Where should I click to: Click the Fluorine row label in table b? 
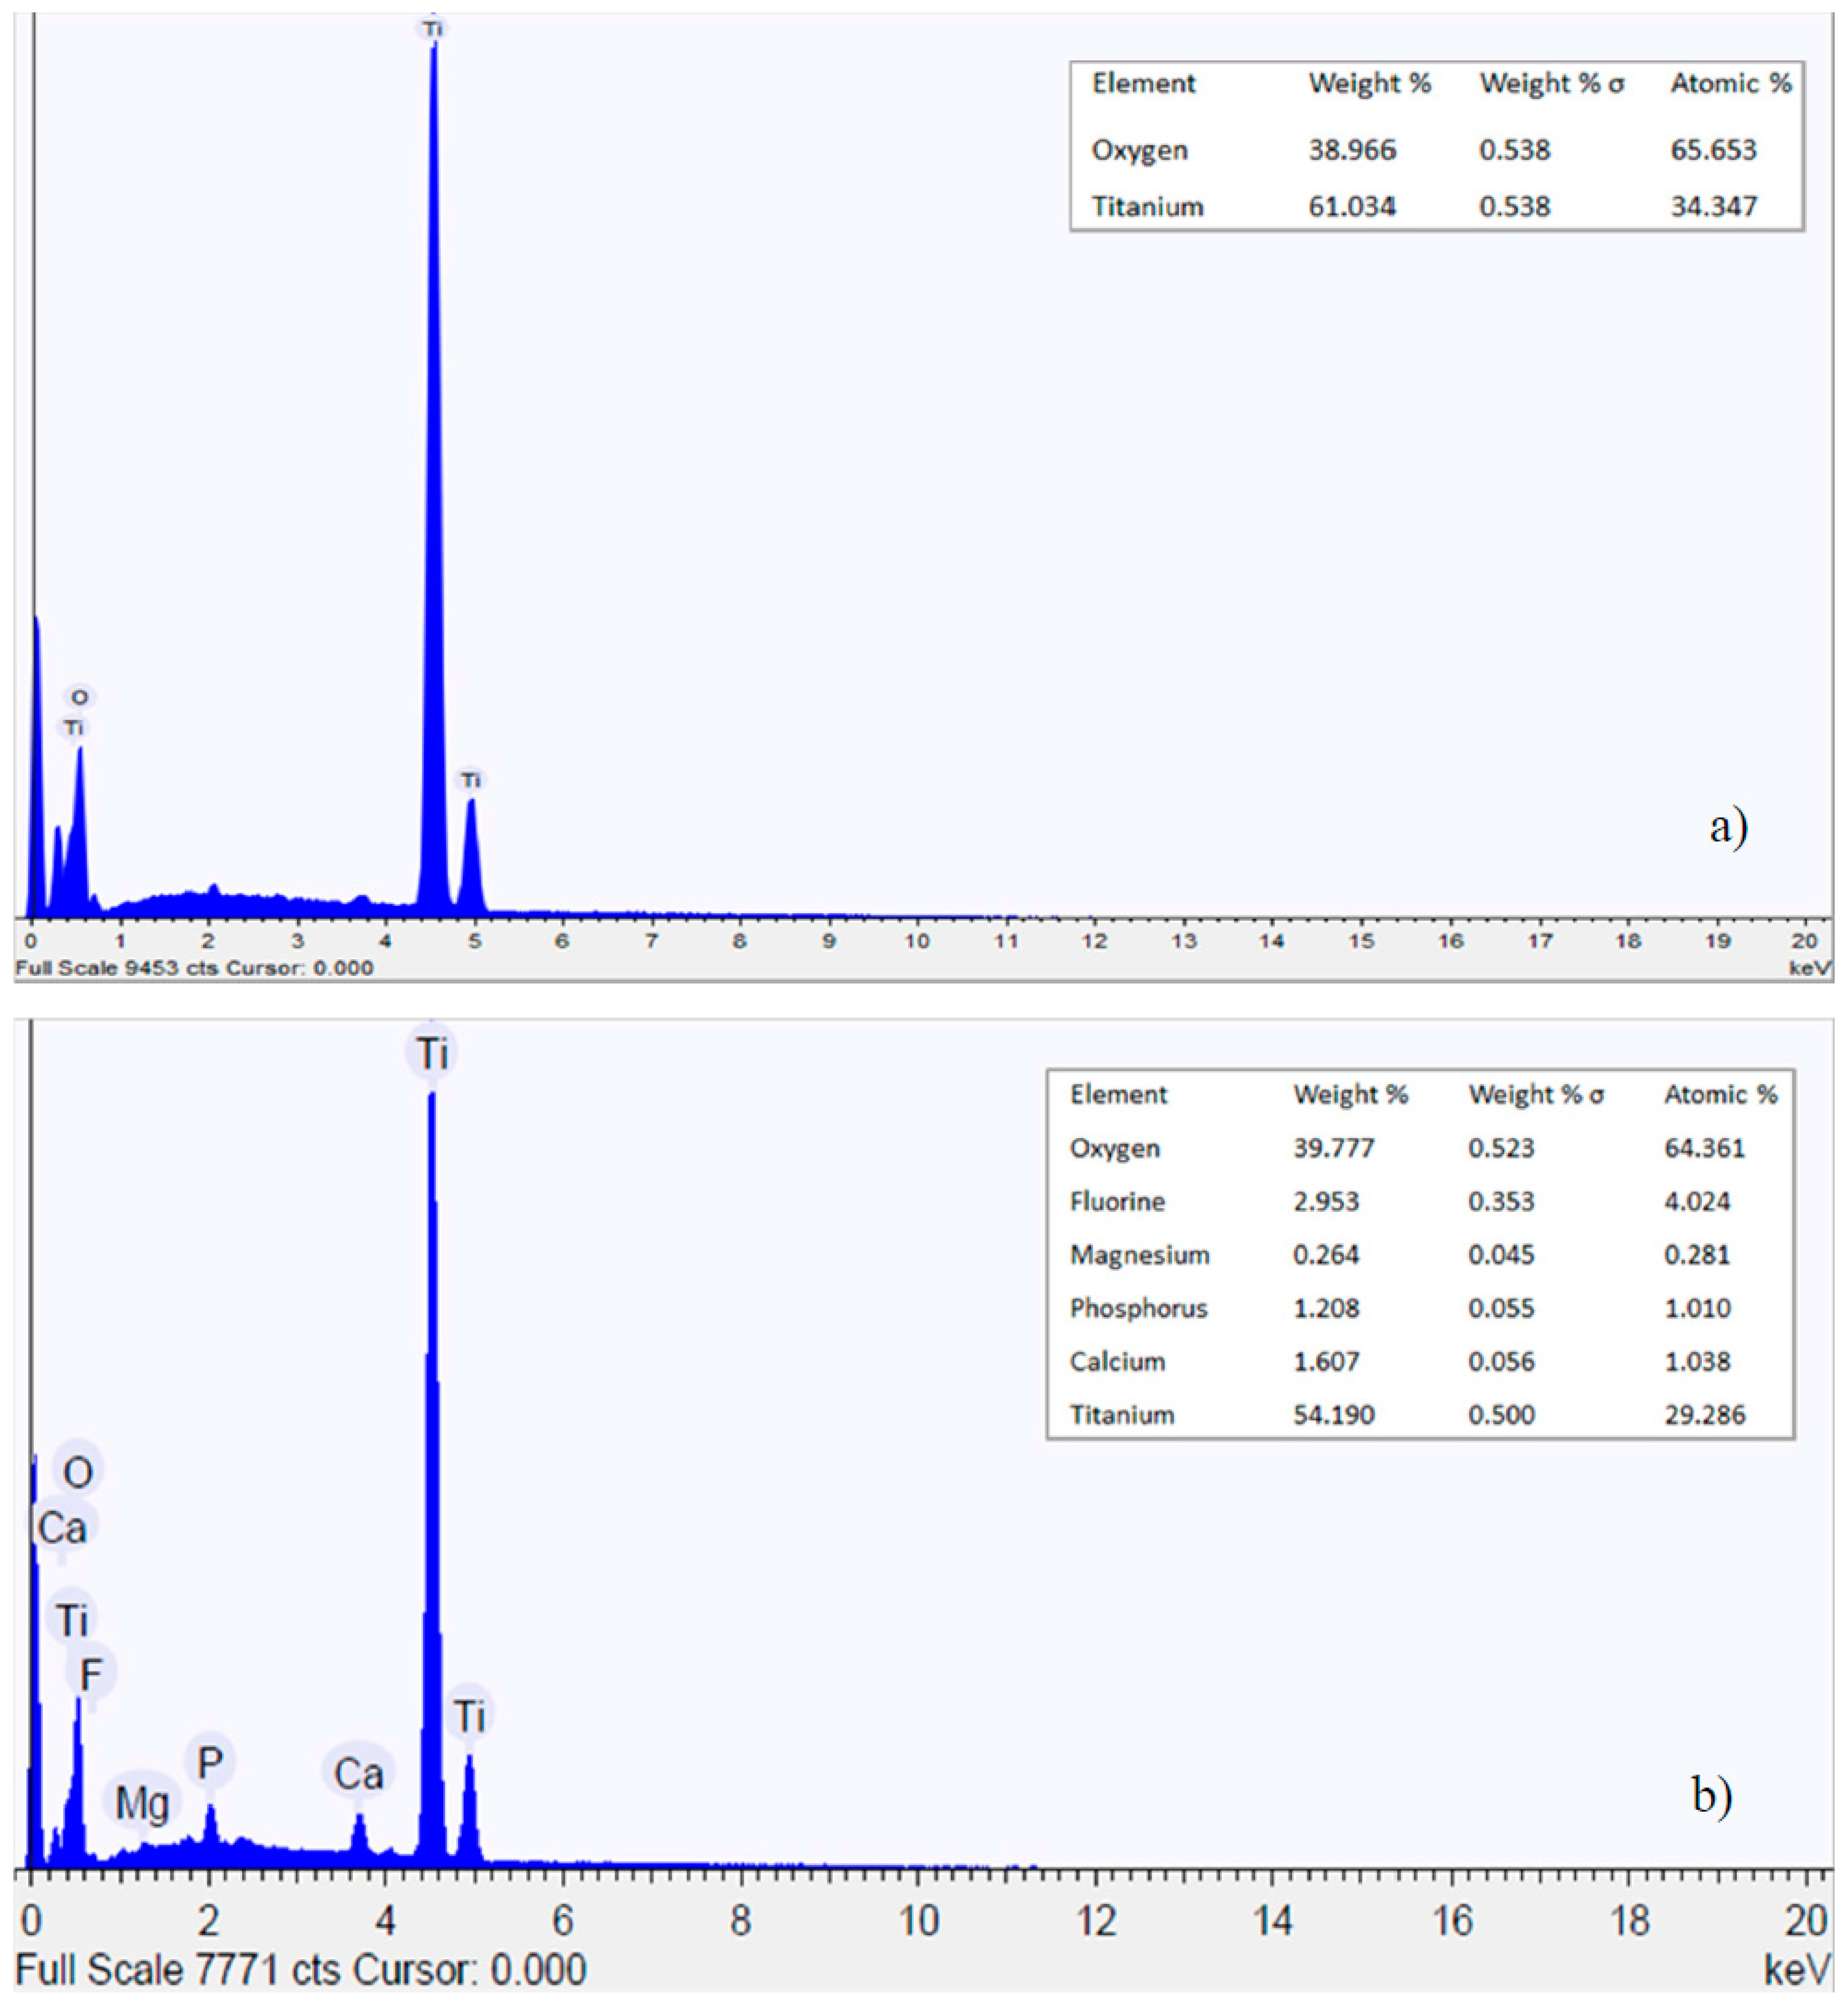1118,1201
